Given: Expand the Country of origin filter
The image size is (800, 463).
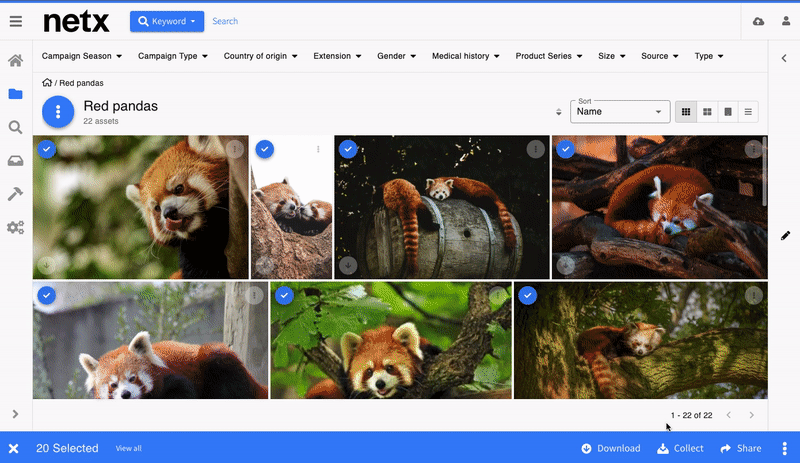Looking at the screenshot, I should (x=260, y=56).
